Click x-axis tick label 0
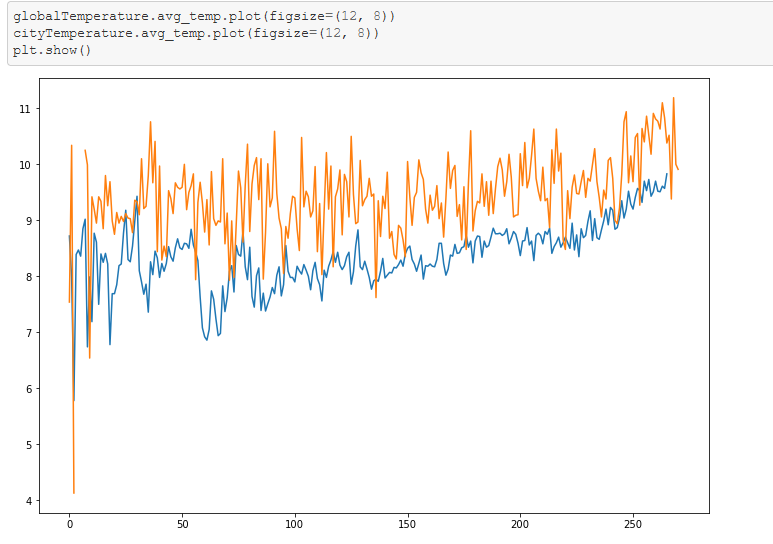This screenshot has width=773, height=544. pyautogui.click(x=70, y=524)
